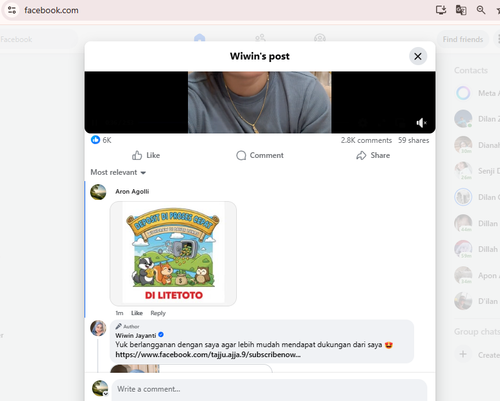Viewport: 500px width, 401px height.
Task: Click the verified badge next to Wiwin Jayanti
Action: click(x=161, y=335)
